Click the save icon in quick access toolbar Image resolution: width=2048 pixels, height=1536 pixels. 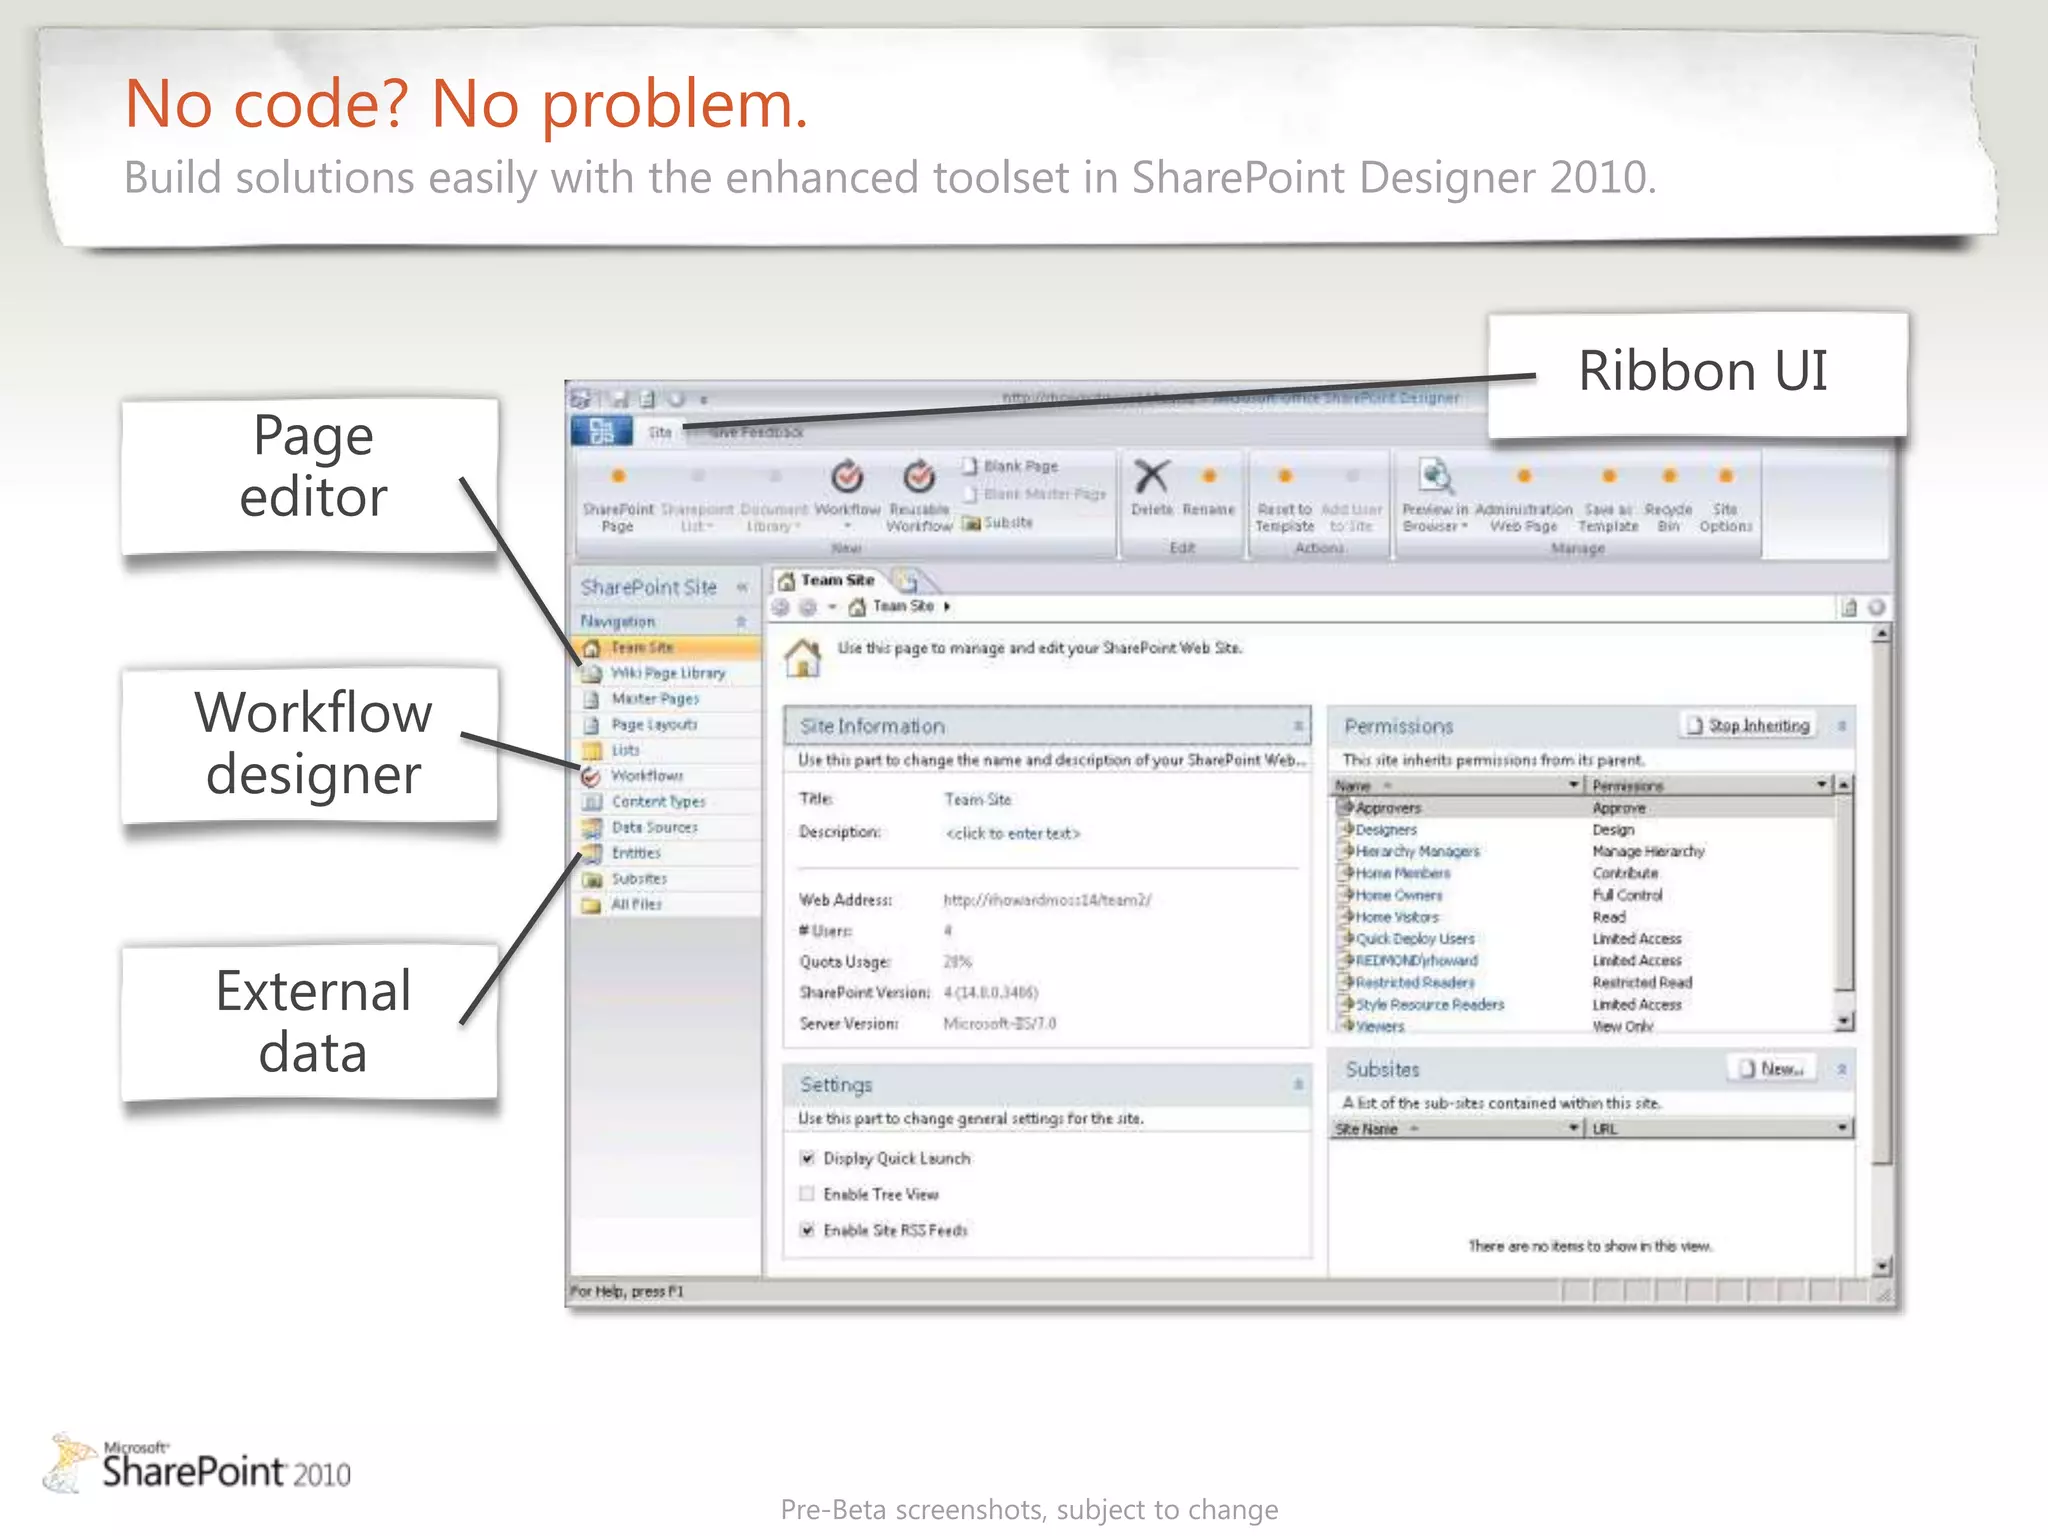[620, 399]
